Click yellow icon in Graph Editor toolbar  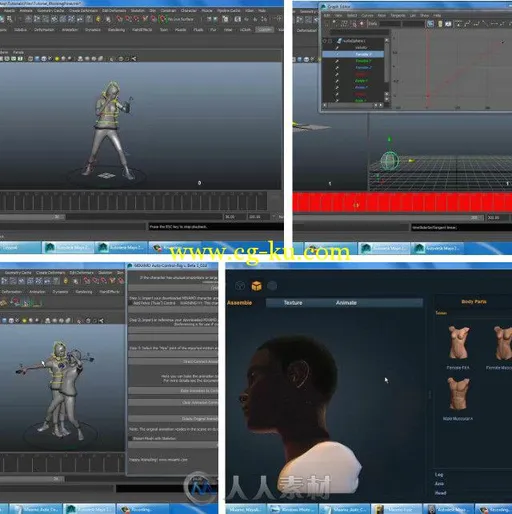[x=440, y=24]
